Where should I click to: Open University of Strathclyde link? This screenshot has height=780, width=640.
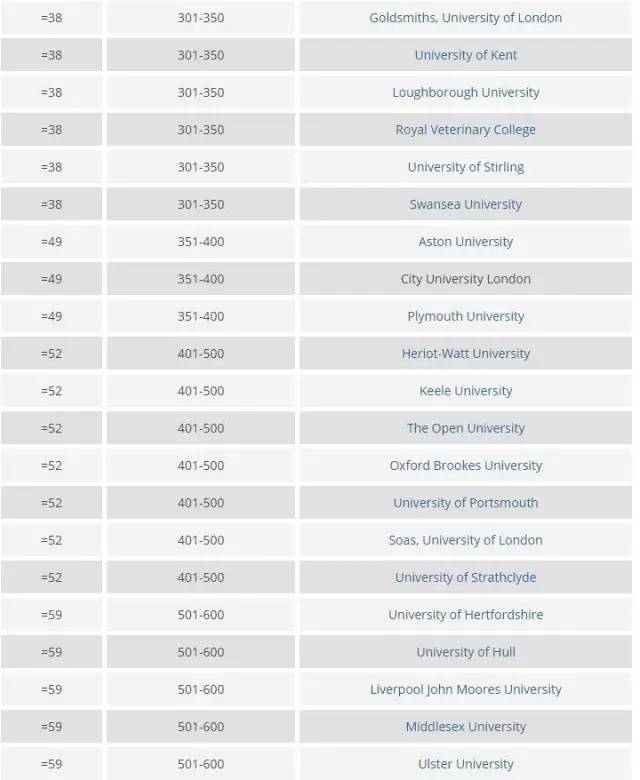[x=465, y=577]
